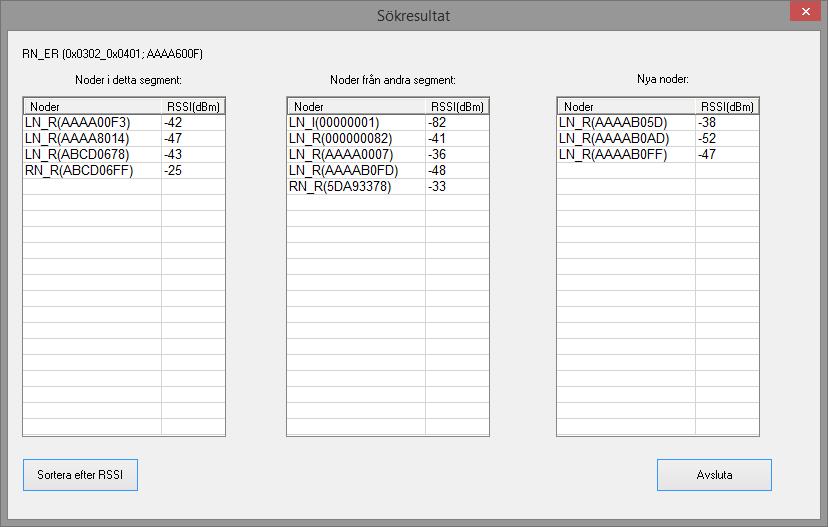
Task: Click the 'Nya noder:' label
Action: pyautogui.click(x=663, y=79)
